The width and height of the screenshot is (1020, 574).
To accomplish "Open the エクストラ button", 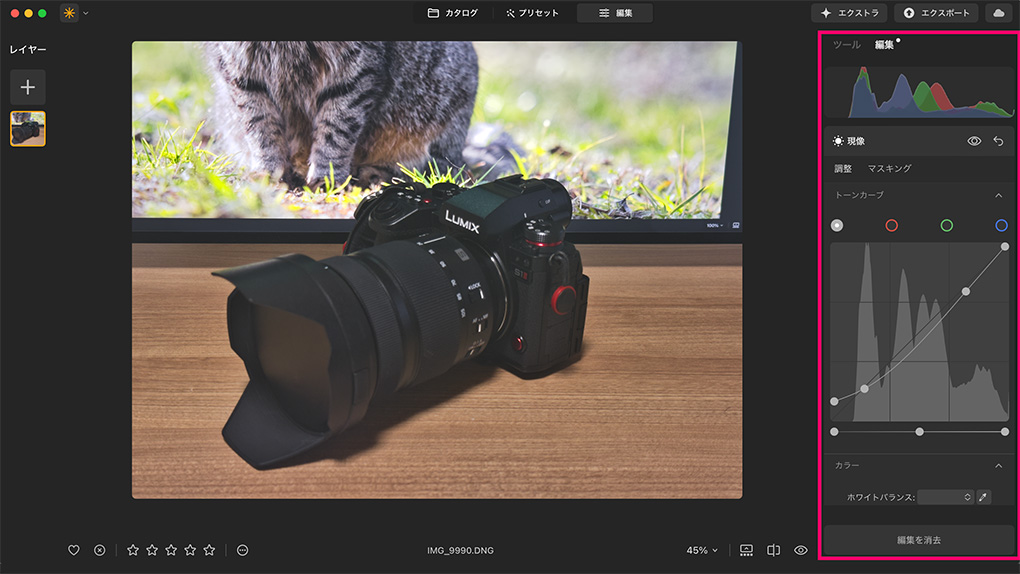I will 850,13.
